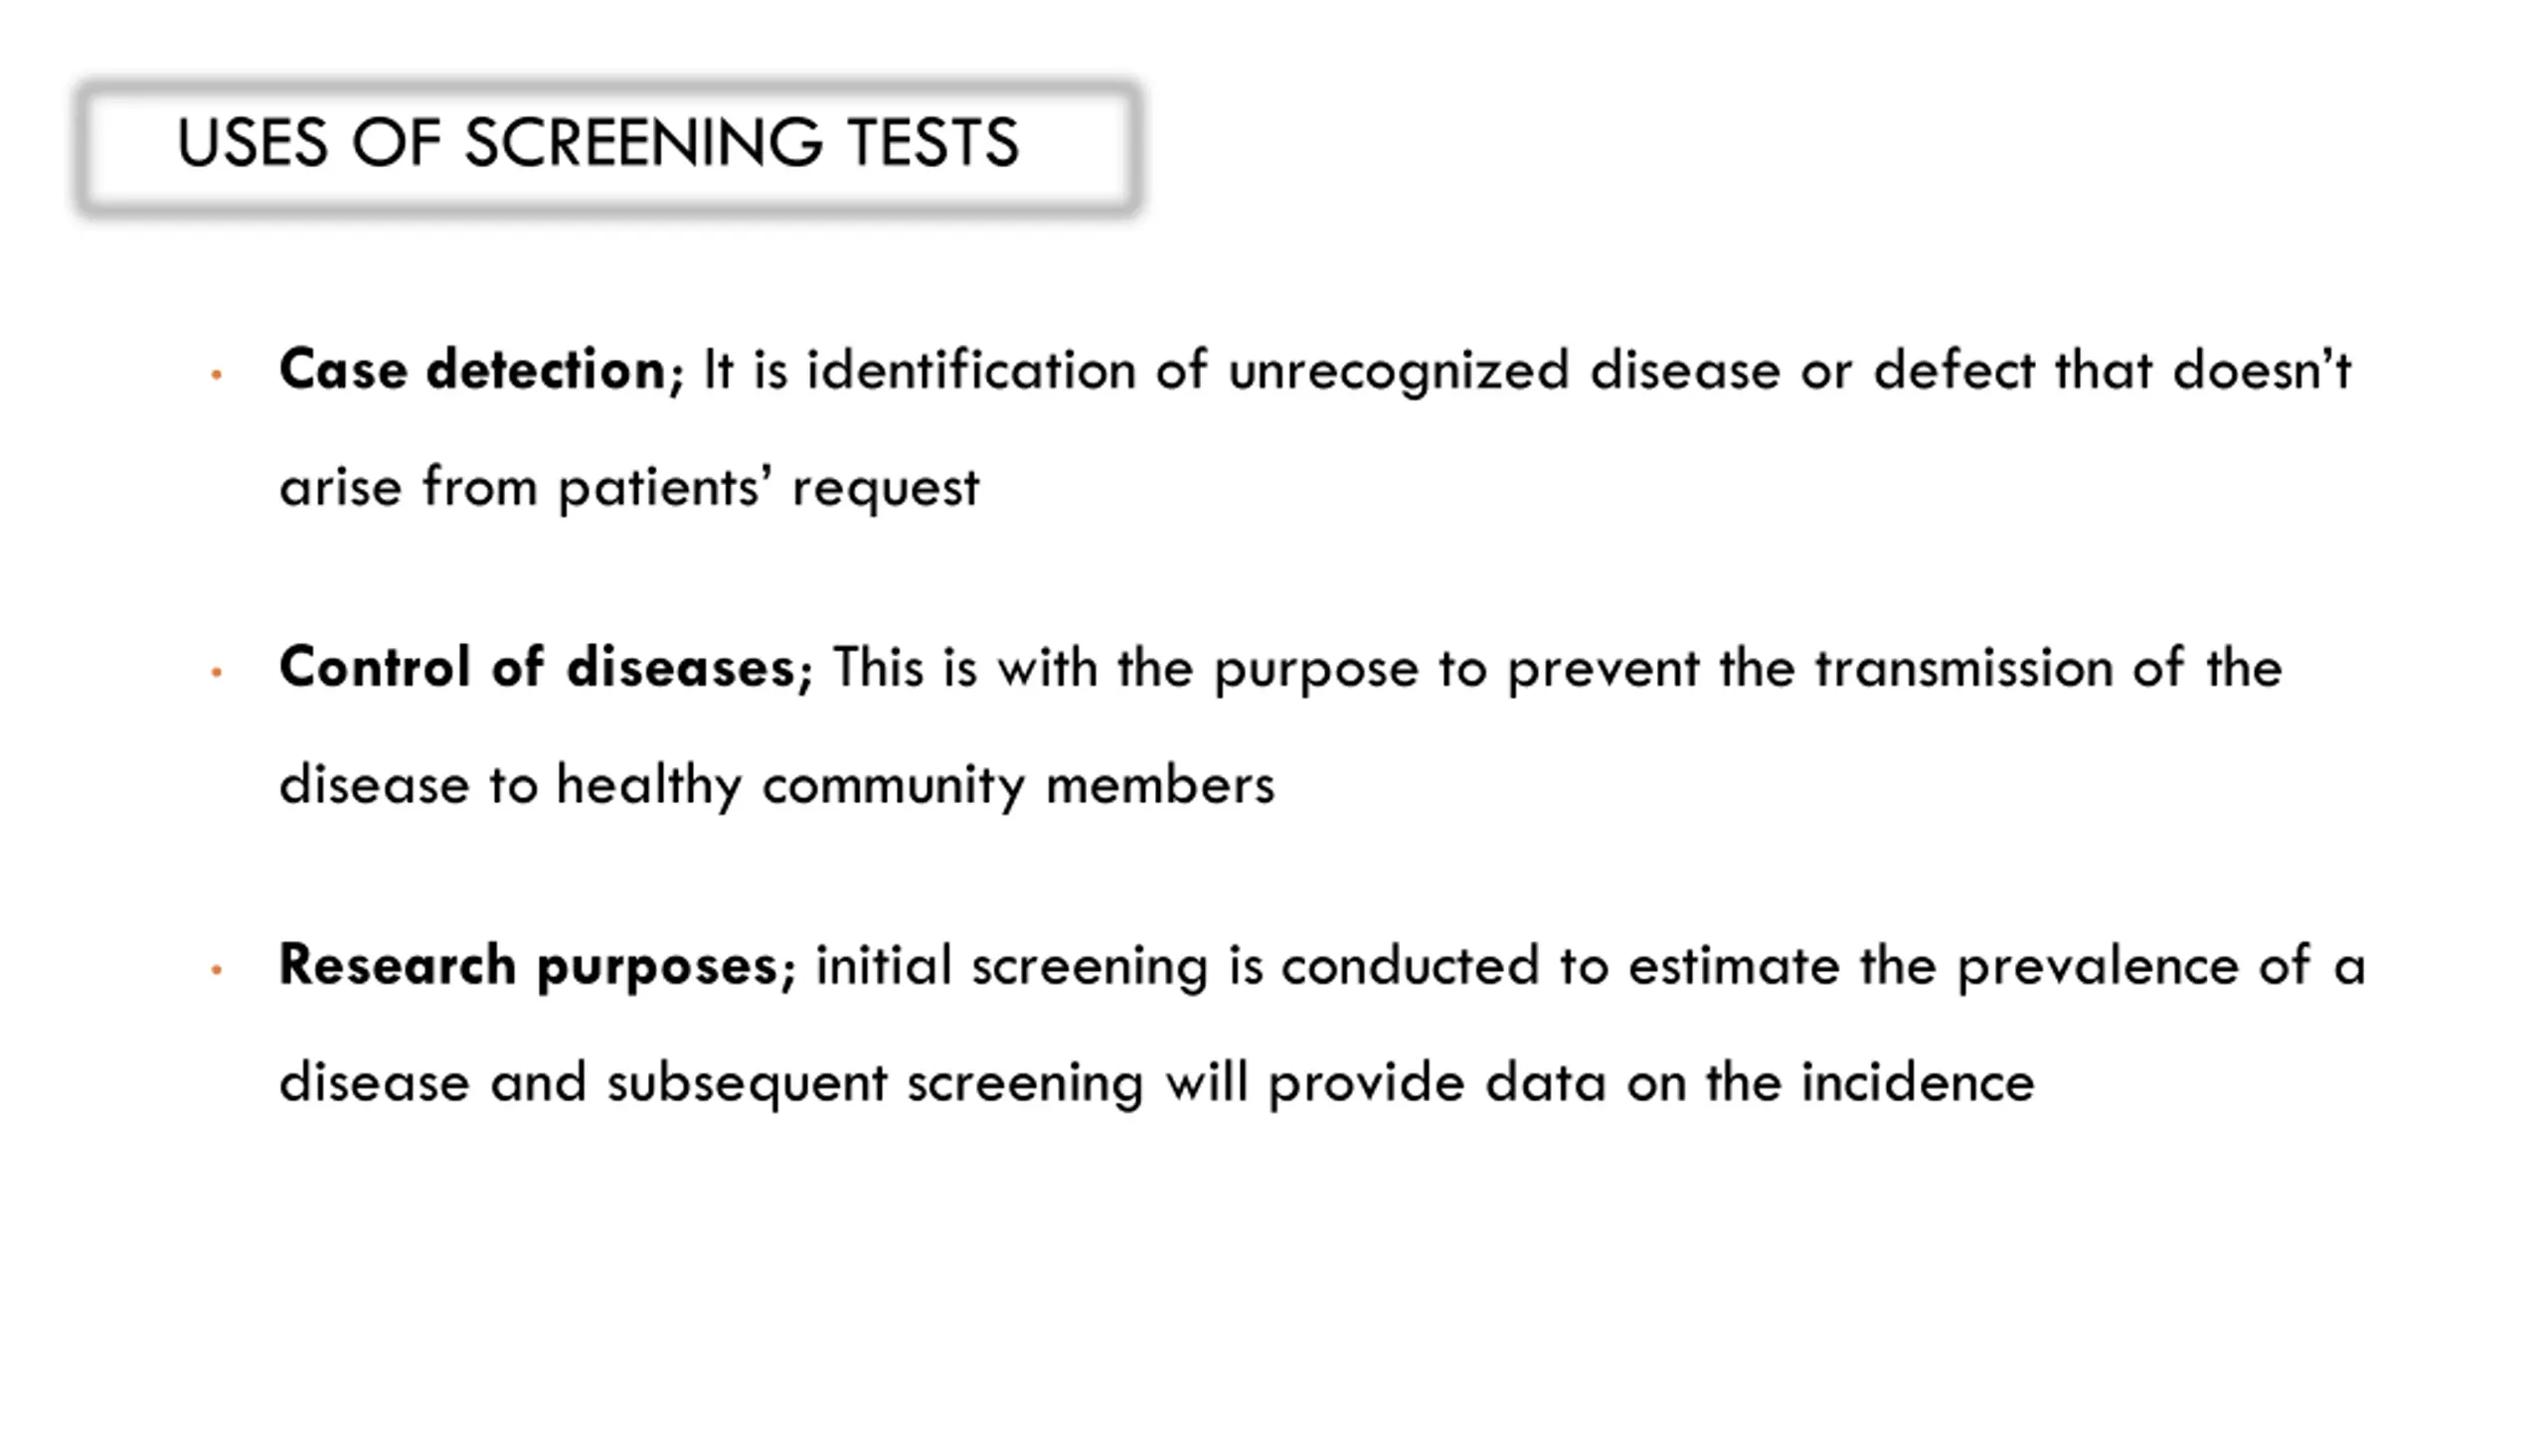The width and height of the screenshot is (2545, 1456).
Task: Click the phrase 'initial screening' in third bullet
Action: [1012, 967]
